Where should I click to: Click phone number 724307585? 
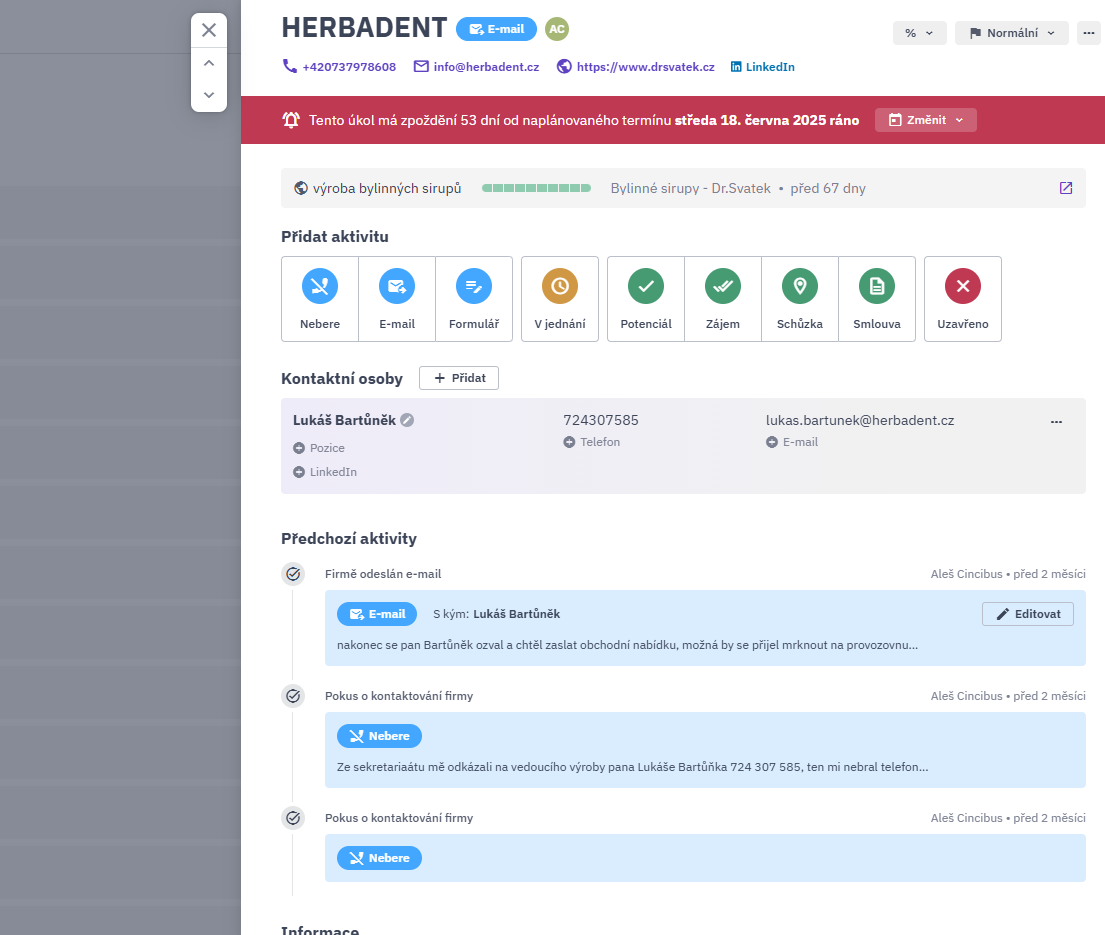coord(601,420)
